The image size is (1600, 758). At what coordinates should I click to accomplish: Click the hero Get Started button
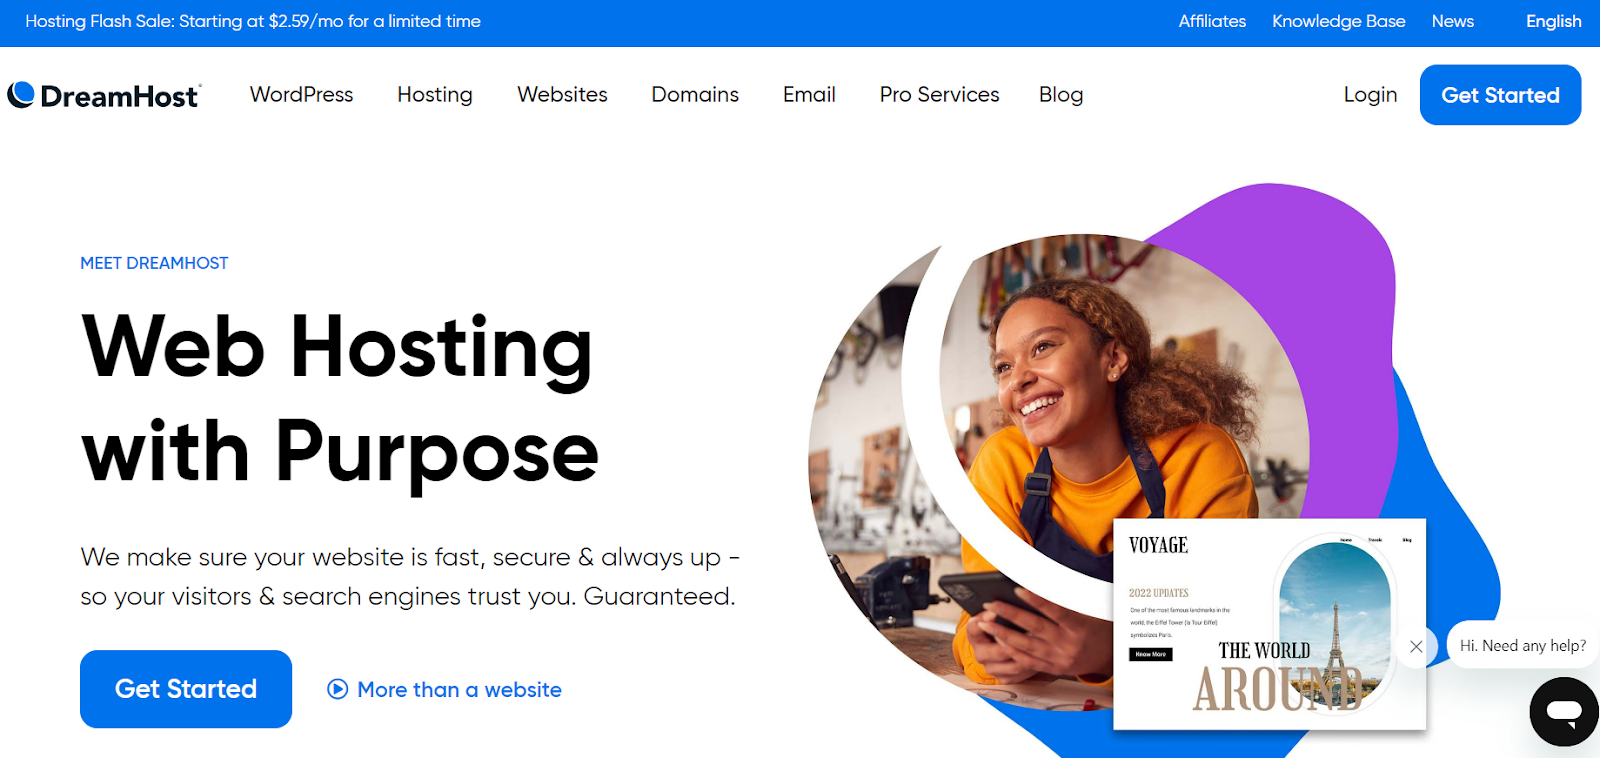click(186, 689)
